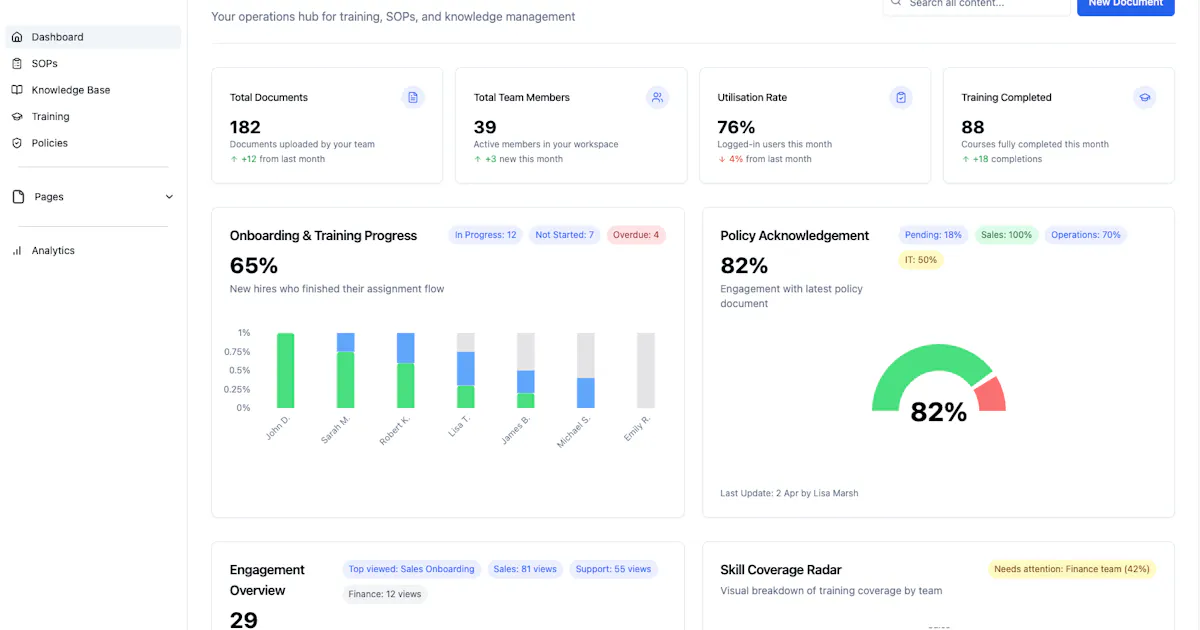Click the Engagement Overview heading

tap(267, 580)
